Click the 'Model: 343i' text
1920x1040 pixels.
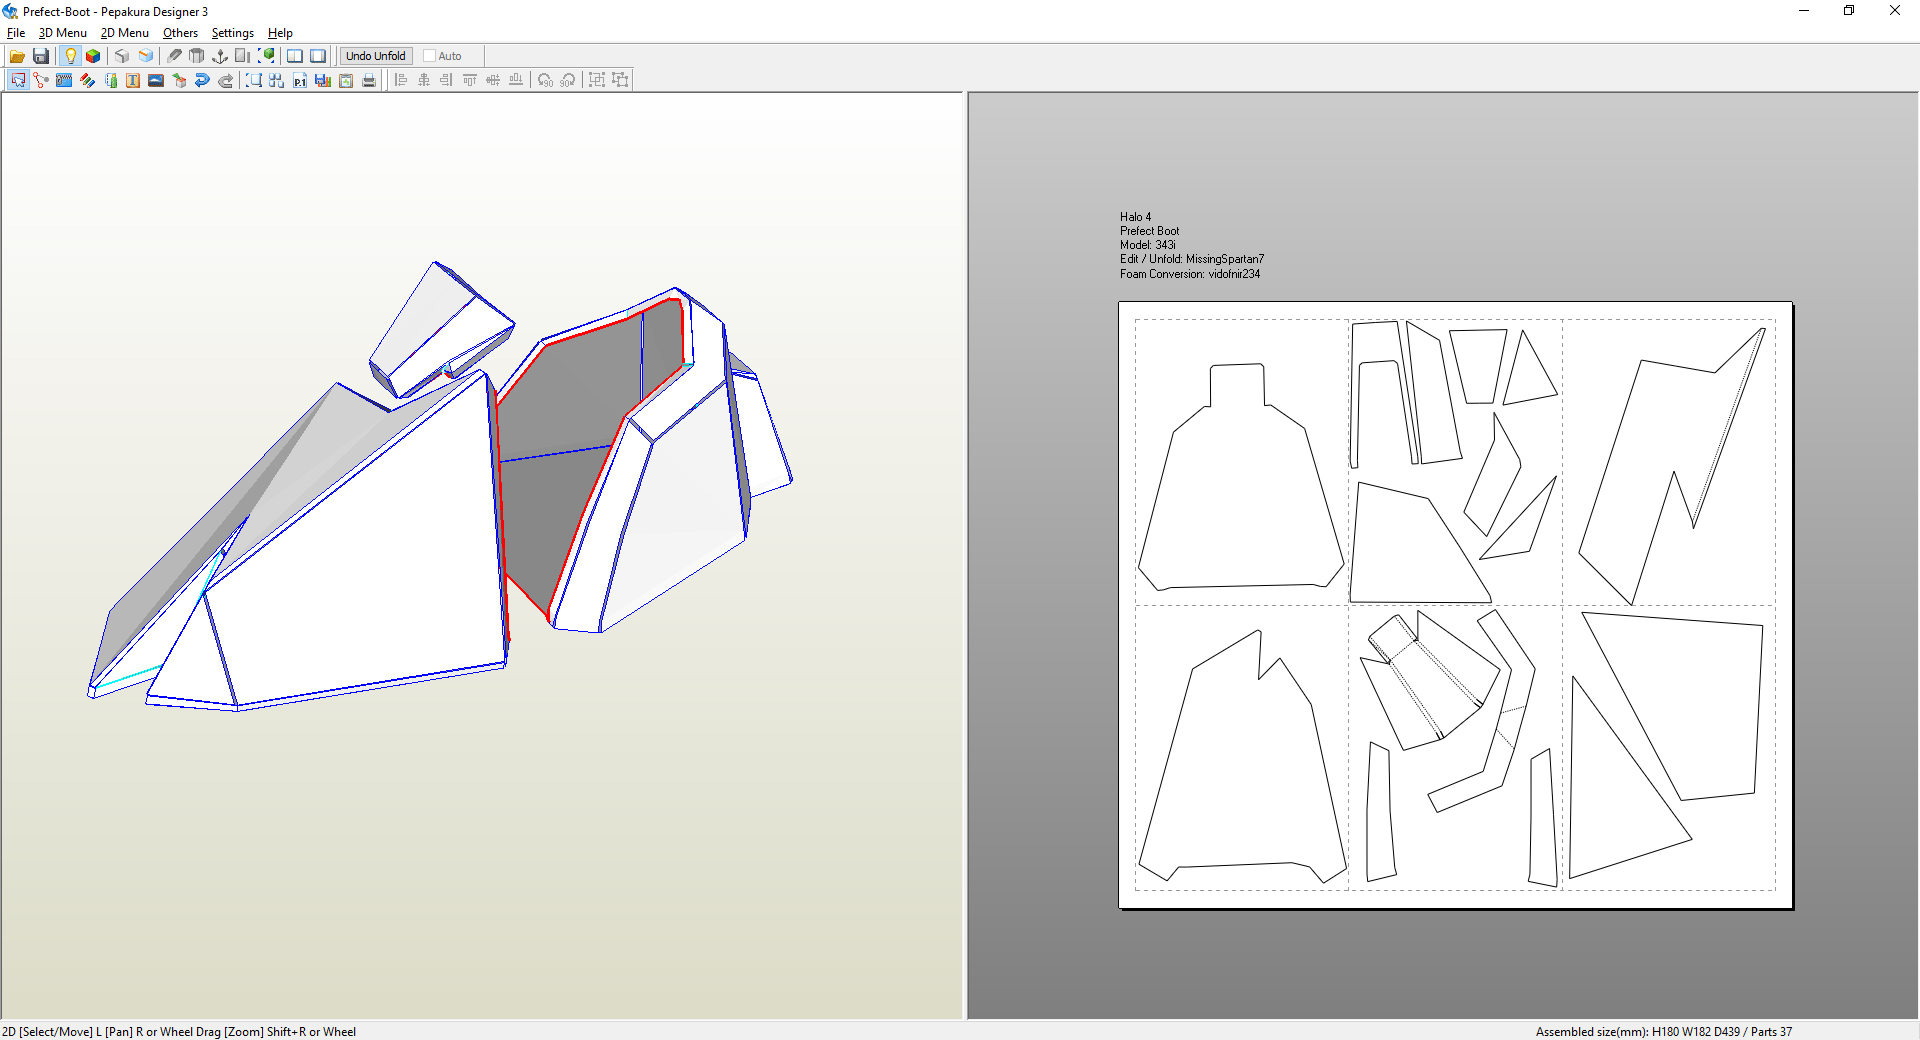(x=1148, y=245)
